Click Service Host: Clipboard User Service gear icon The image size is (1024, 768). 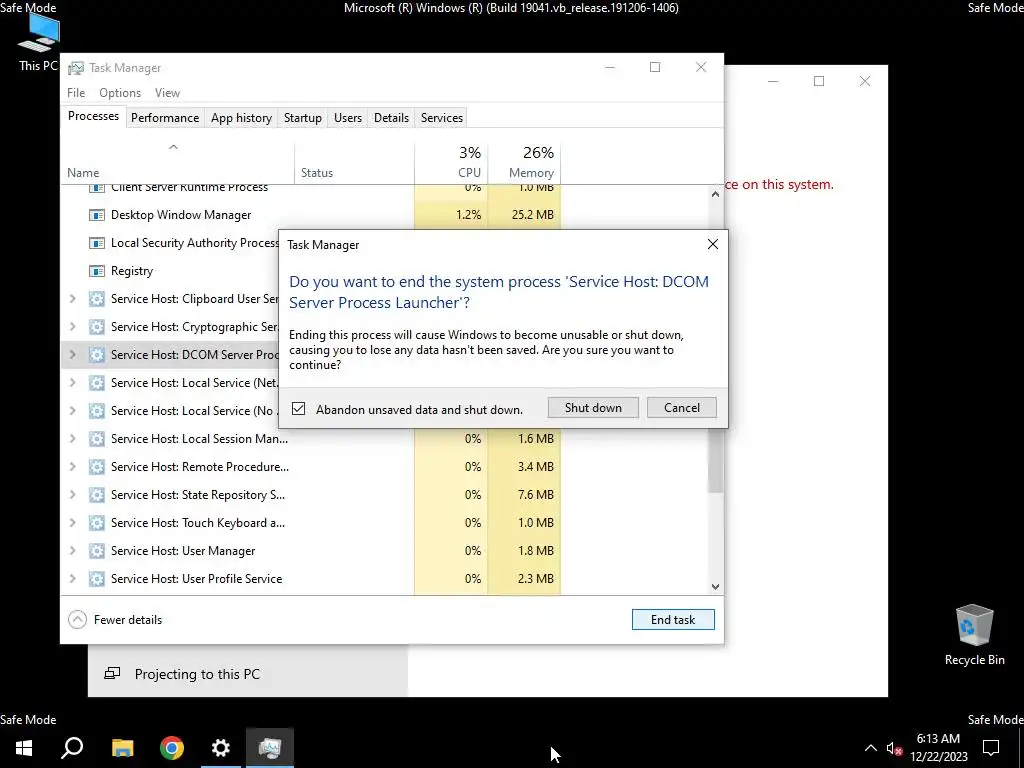coord(97,299)
